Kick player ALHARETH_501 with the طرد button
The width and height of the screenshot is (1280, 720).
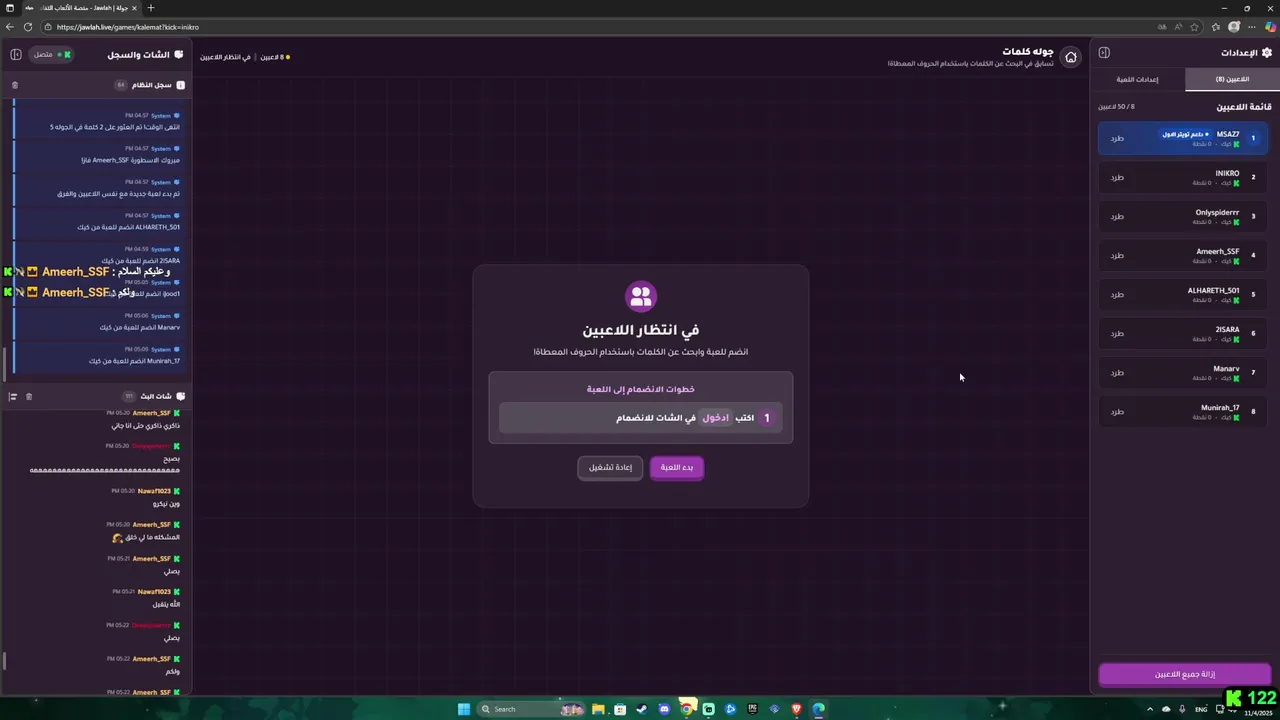tap(1117, 295)
